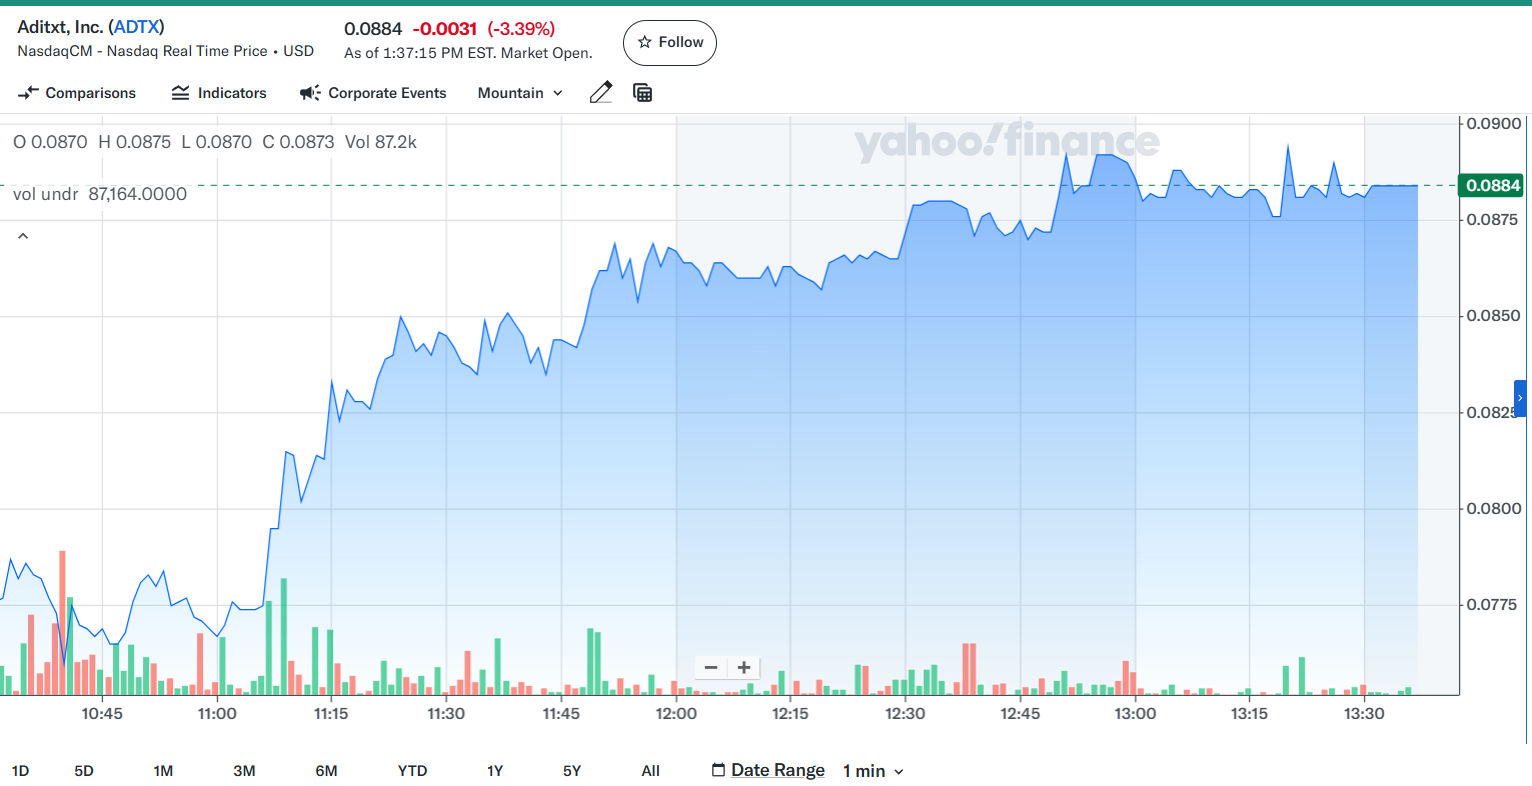The height and width of the screenshot is (786, 1532).
Task: Click the pencil draw tool icon
Action: [x=600, y=93]
